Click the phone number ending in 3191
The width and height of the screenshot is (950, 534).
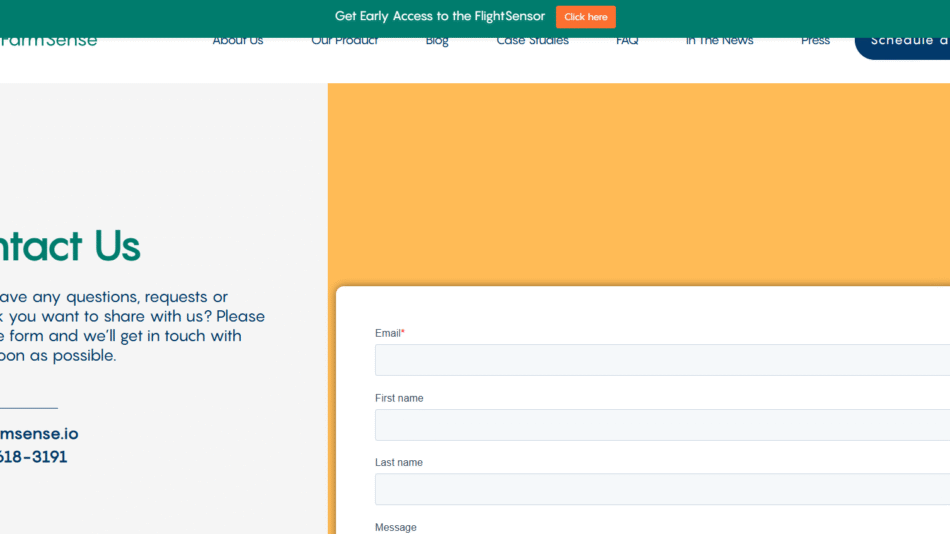(33, 457)
